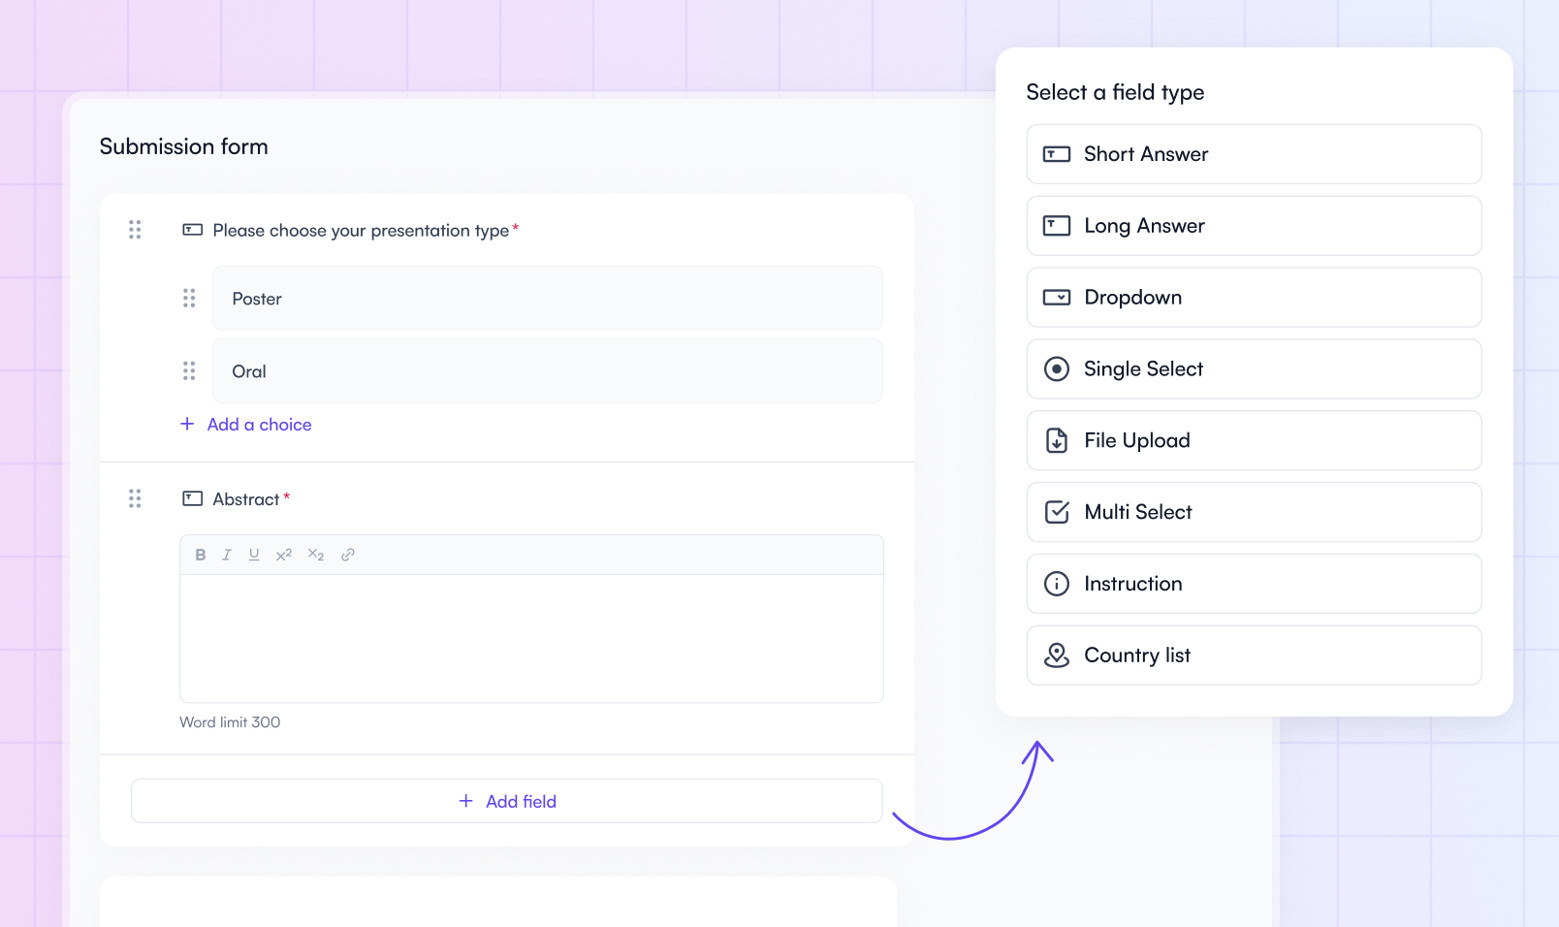Click Add a choice under presentation type
The image size is (1559, 927).
(x=246, y=424)
